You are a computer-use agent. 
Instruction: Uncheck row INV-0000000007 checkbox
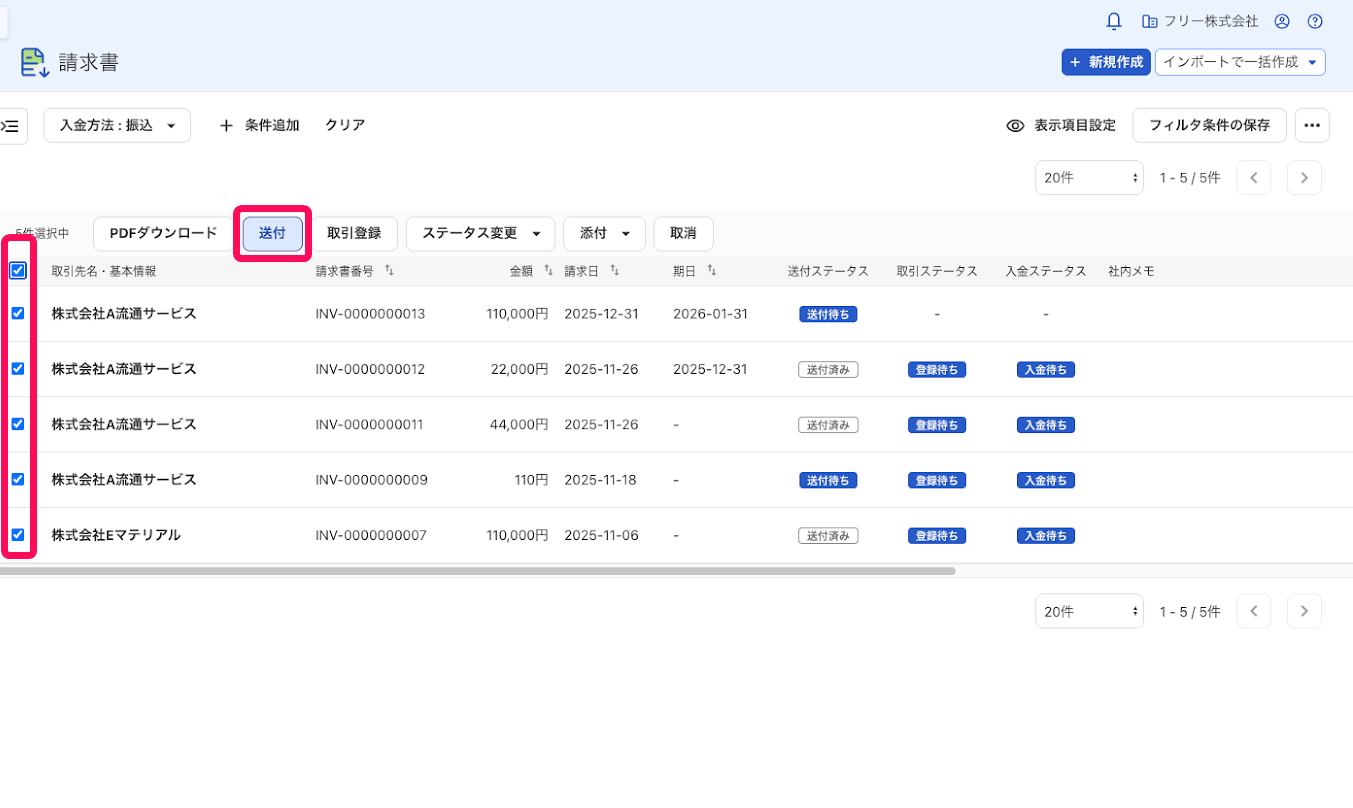18,535
